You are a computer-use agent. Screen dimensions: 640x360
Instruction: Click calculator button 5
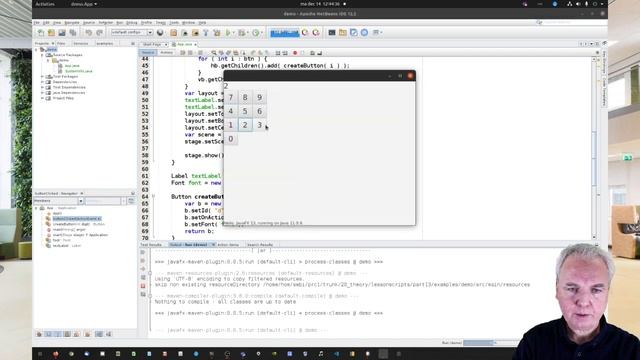[x=245, y=111]
